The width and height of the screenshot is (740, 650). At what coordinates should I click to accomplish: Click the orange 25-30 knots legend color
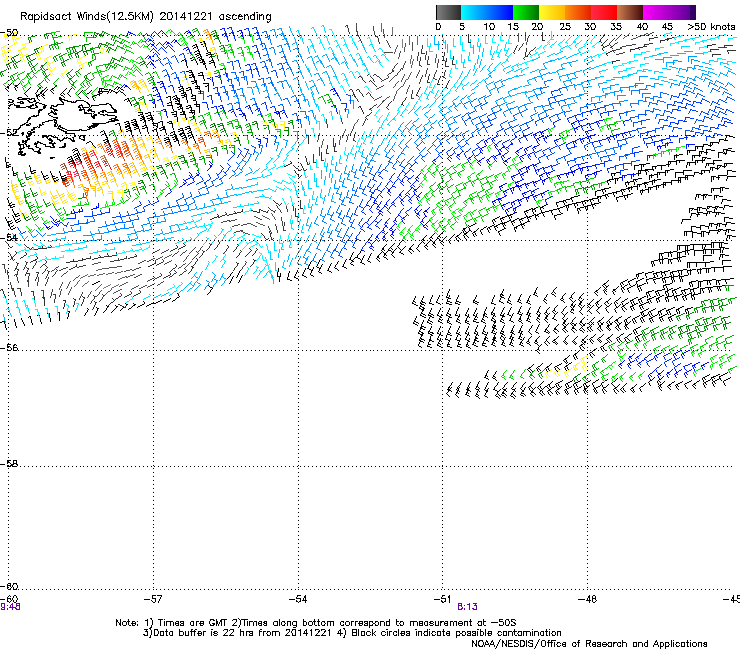click(x=578, y=12)
